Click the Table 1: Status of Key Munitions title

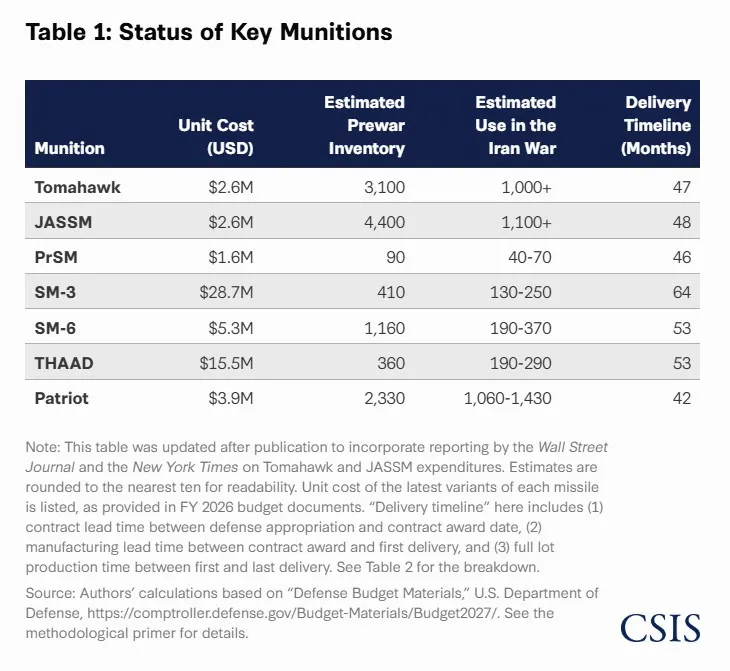tap(209, 32)
